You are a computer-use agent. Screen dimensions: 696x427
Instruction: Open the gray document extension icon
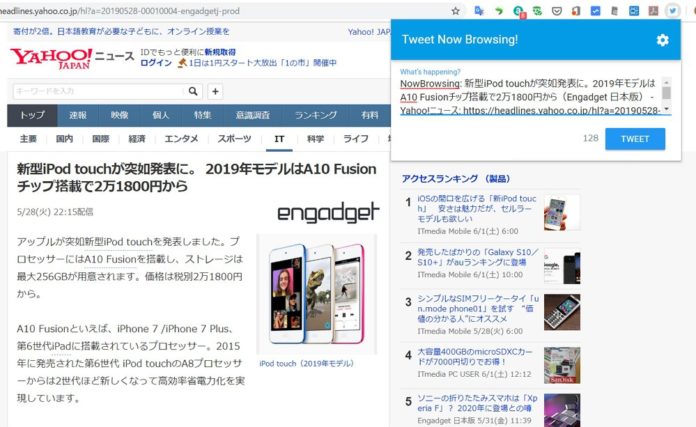(x=614, y=11)
